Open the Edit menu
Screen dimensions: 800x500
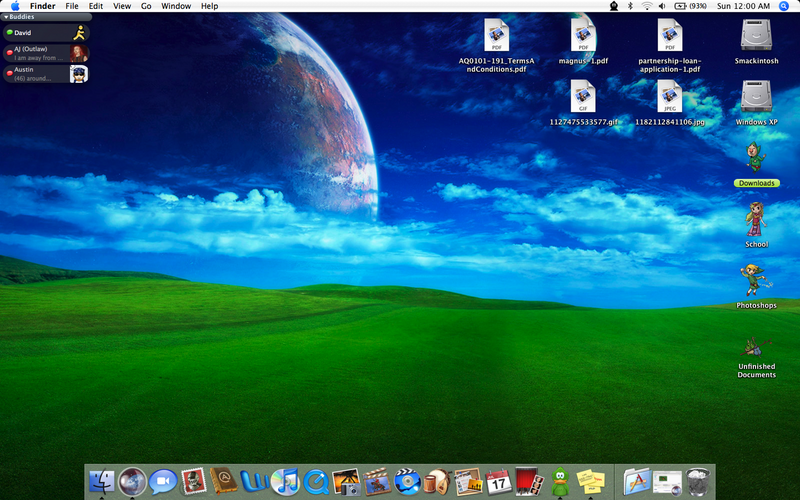96,6
